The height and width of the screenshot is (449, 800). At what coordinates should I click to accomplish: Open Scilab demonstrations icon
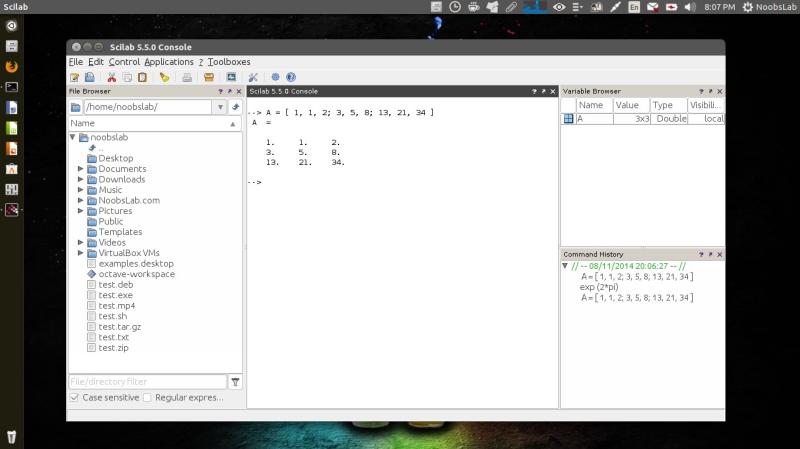[x=276, y=78]
